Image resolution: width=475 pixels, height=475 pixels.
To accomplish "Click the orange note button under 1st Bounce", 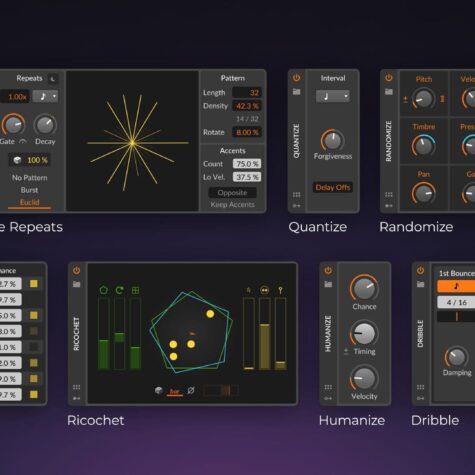I will [456, 286].
